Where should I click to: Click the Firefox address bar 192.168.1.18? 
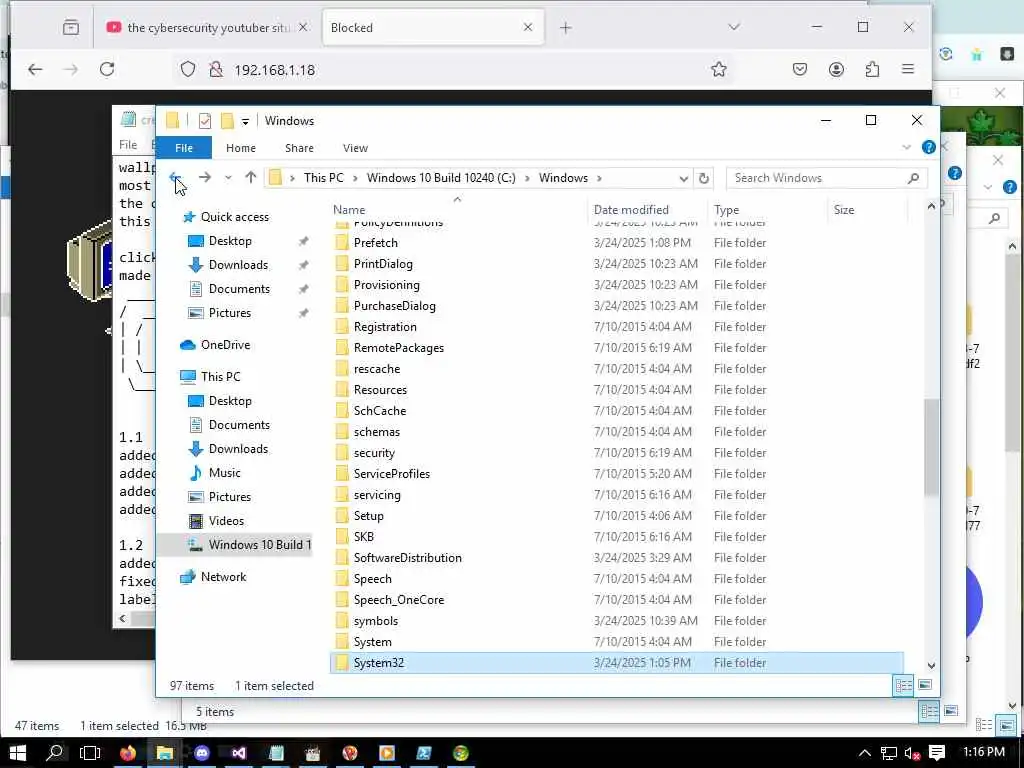click(x=274, y=70)
